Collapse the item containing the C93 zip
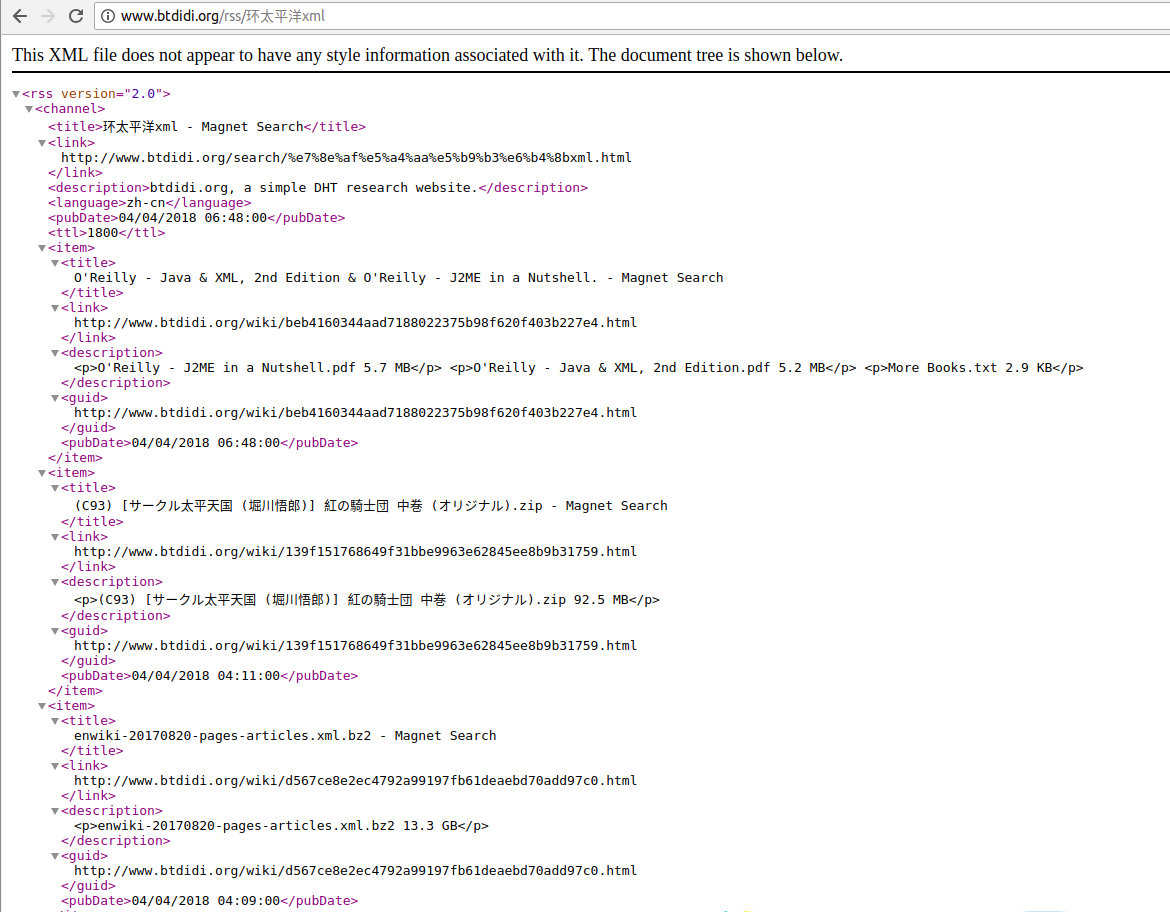Image resolution: width=1170 pixels, height=912 pixels. (43, 473)
